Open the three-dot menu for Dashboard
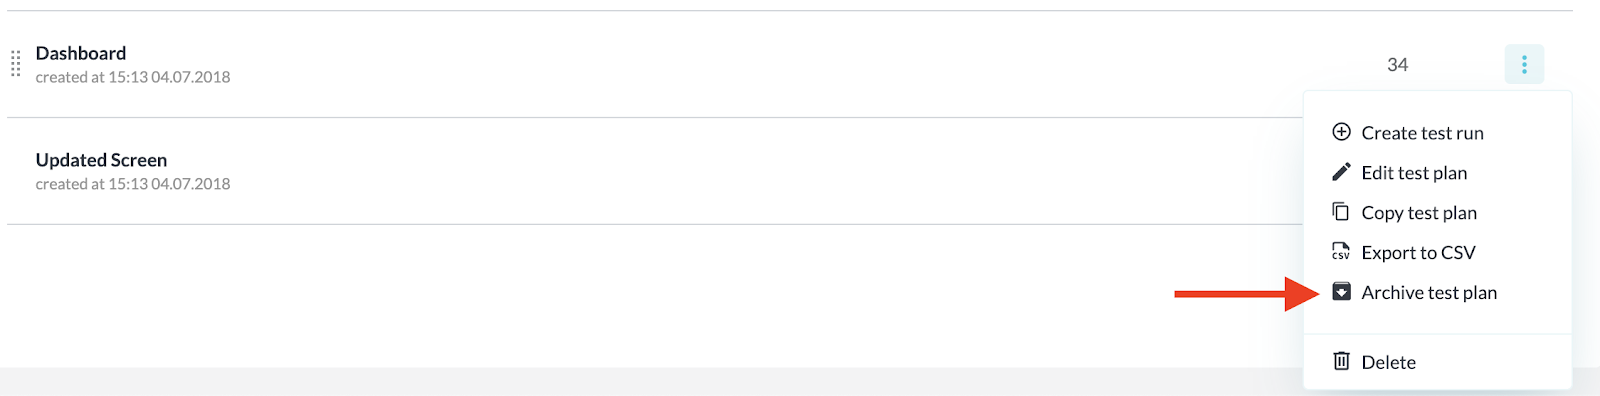Image resolution: width=1600 pixels, height=396 pixels. pyautogui.click(x=1524, y=64)
